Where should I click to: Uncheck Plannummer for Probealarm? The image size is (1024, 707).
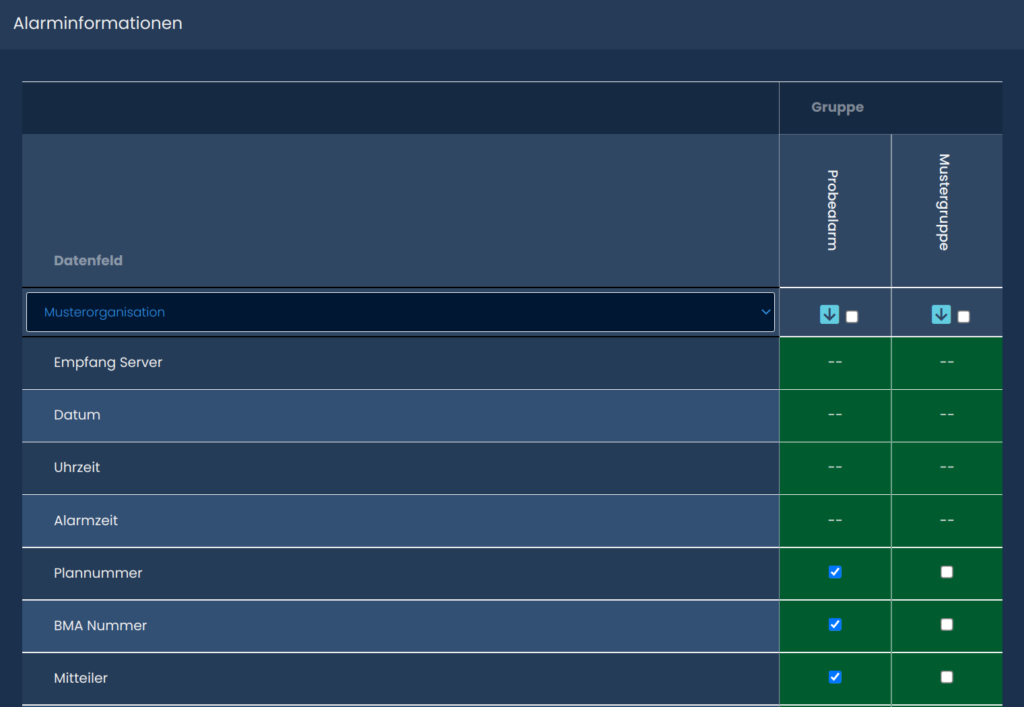835,572
